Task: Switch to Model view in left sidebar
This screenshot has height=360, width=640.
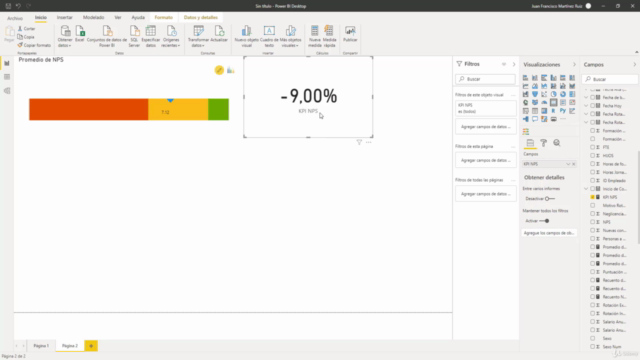Action: click(x=7, y=91)
